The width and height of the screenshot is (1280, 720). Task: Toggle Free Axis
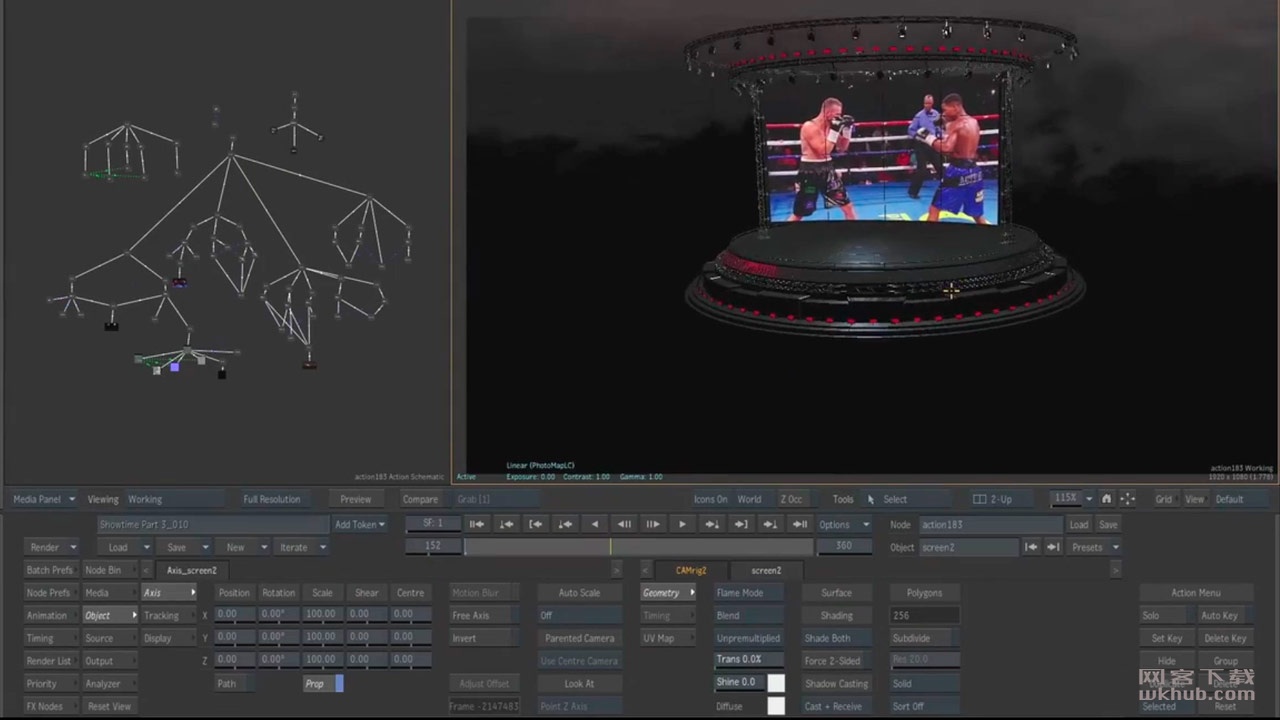pyautogui.click(x=484, y=616)
